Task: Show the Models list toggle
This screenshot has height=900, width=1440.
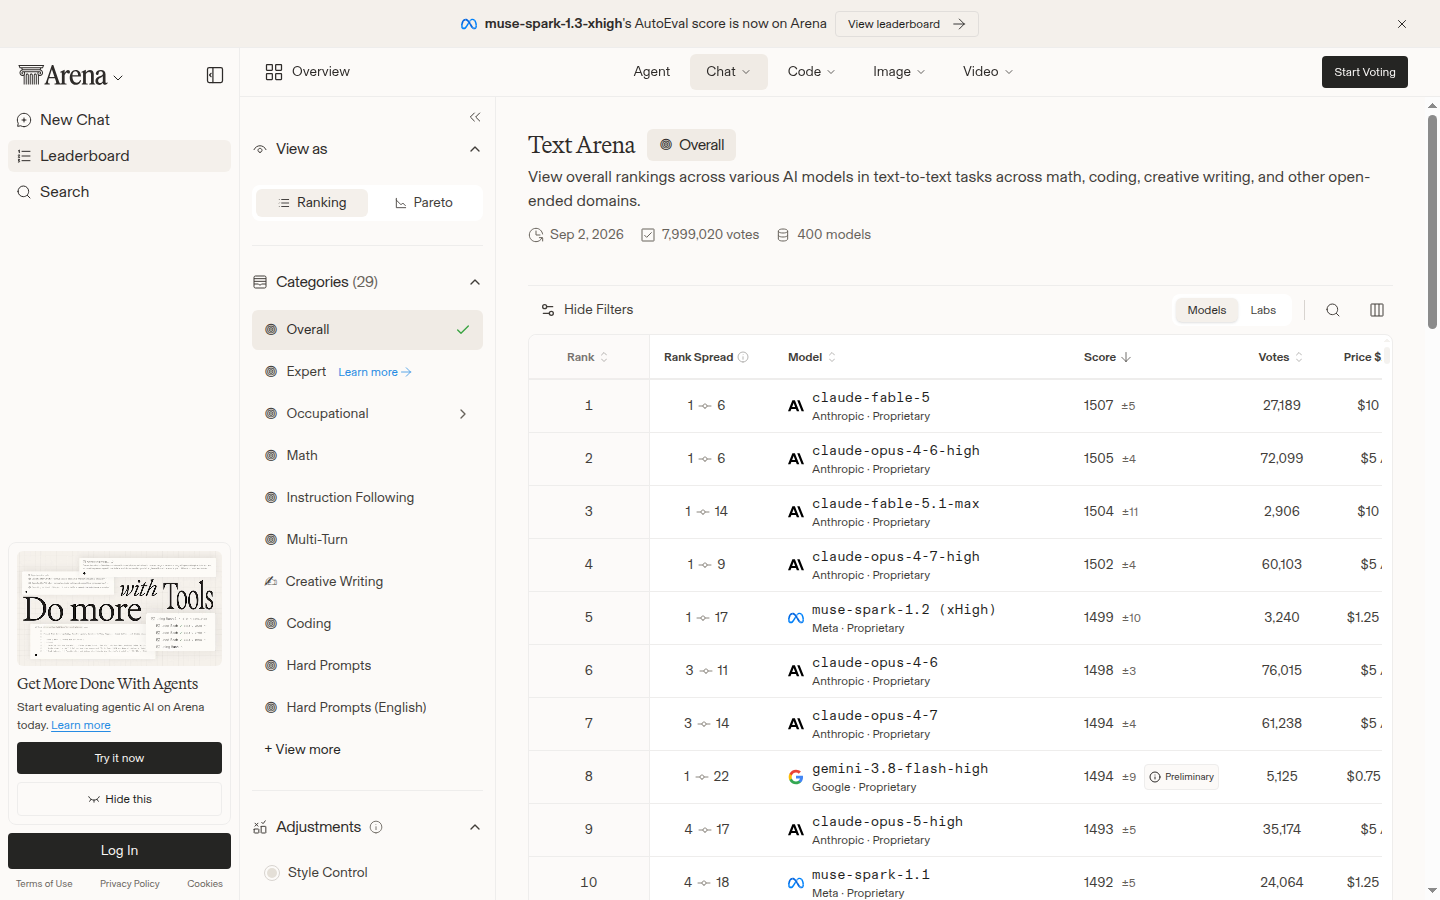Action: pyautogui.click(x=1207, y=310)
